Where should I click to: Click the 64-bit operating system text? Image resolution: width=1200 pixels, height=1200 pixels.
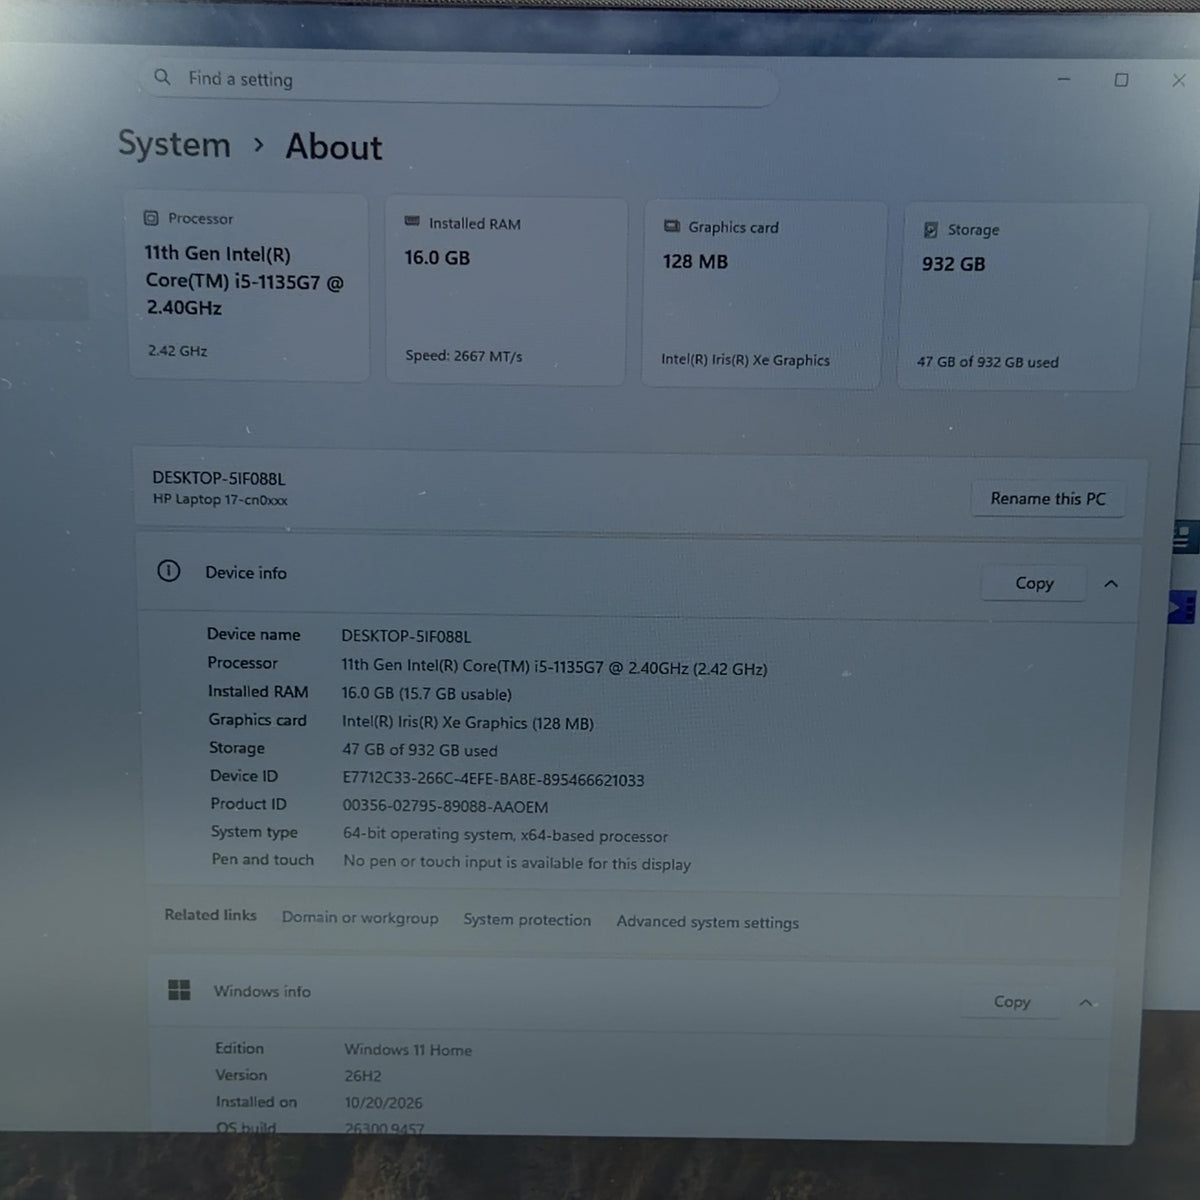click(x=505, y=835)
